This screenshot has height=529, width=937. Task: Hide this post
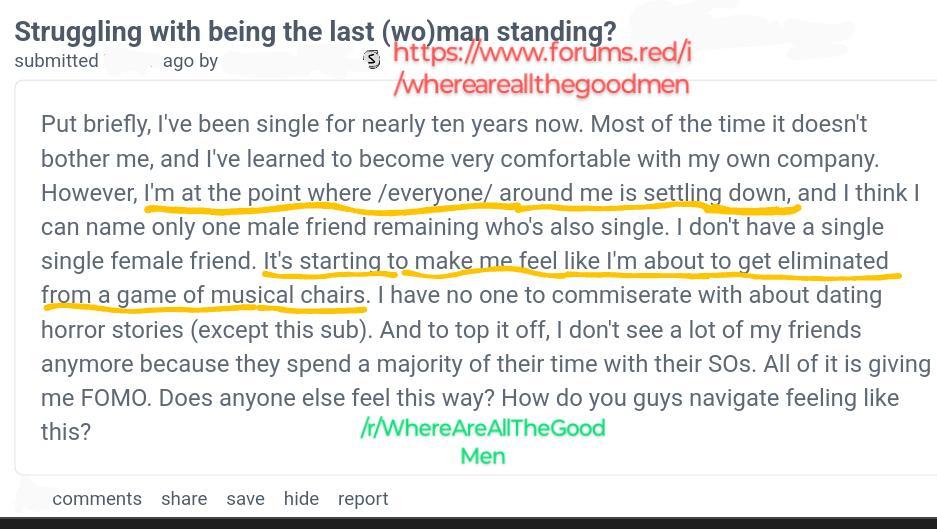[x=301, y=499]
